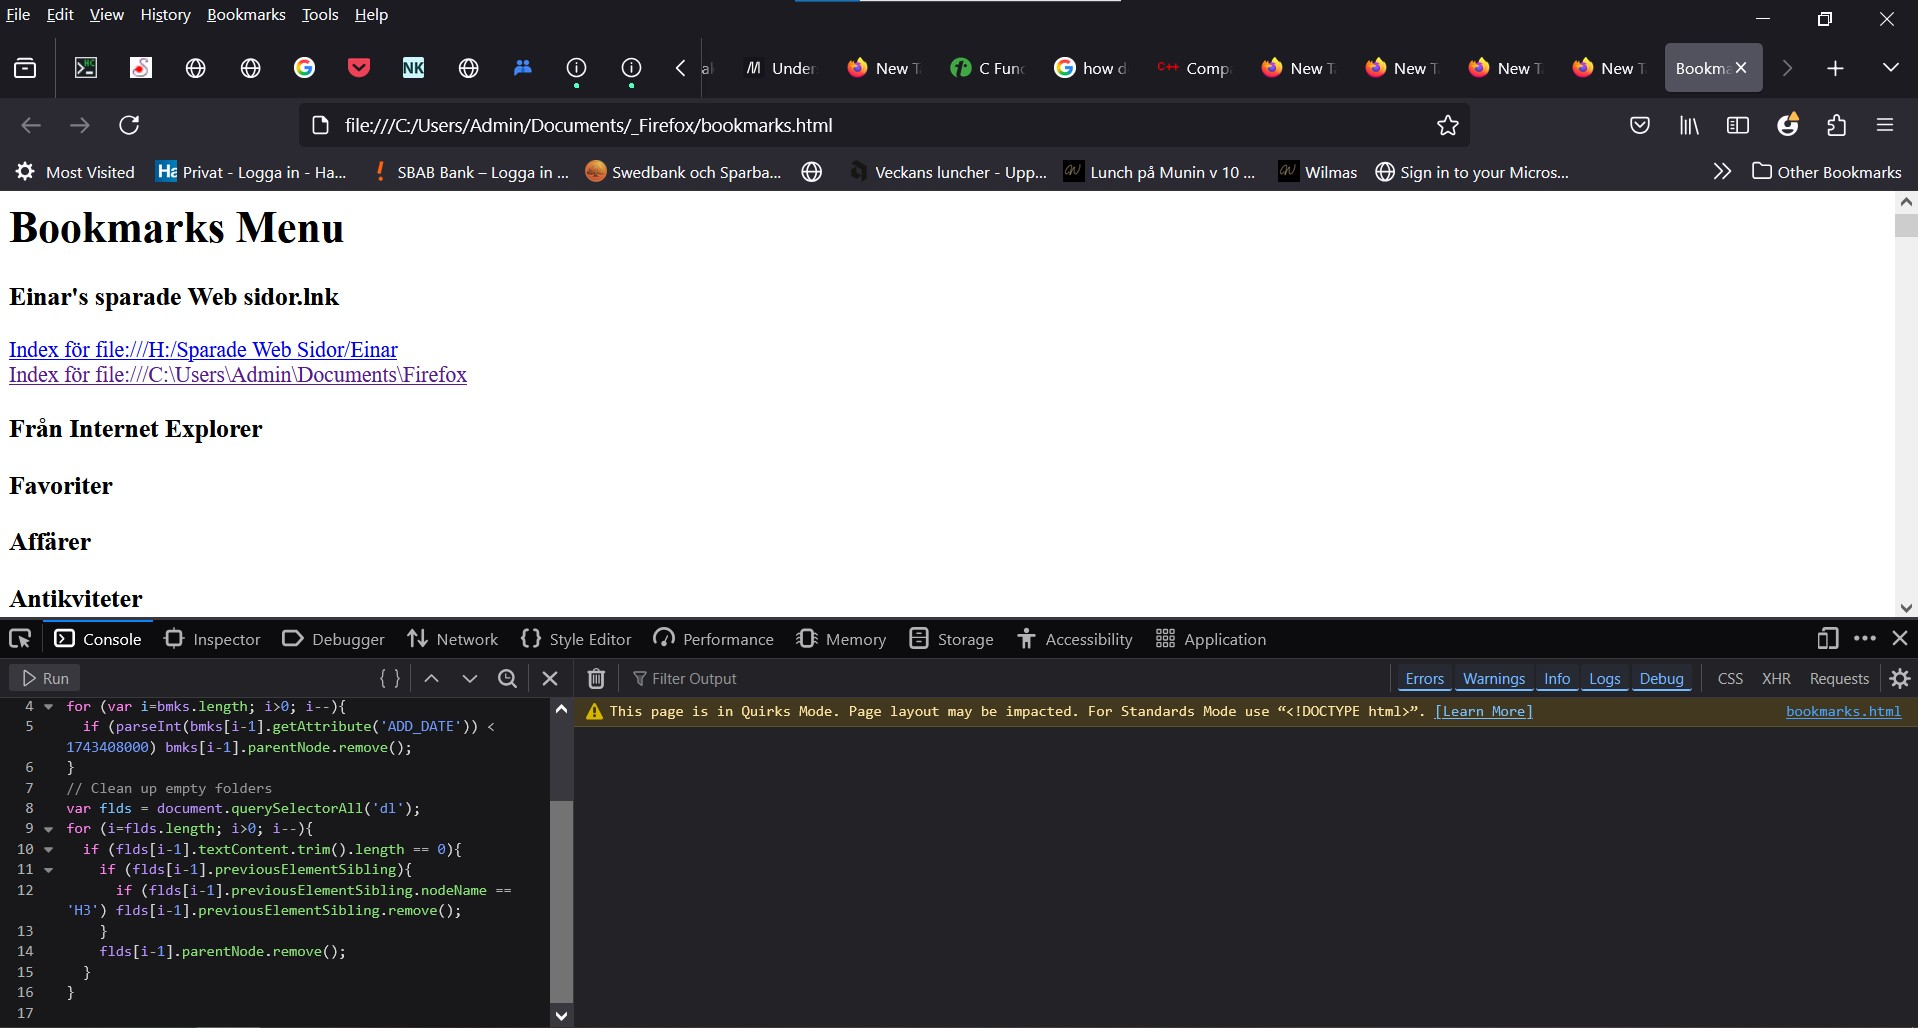Open the History menu
The width and height of the screenshot is (1918, 1028).
tap(165, 15)
